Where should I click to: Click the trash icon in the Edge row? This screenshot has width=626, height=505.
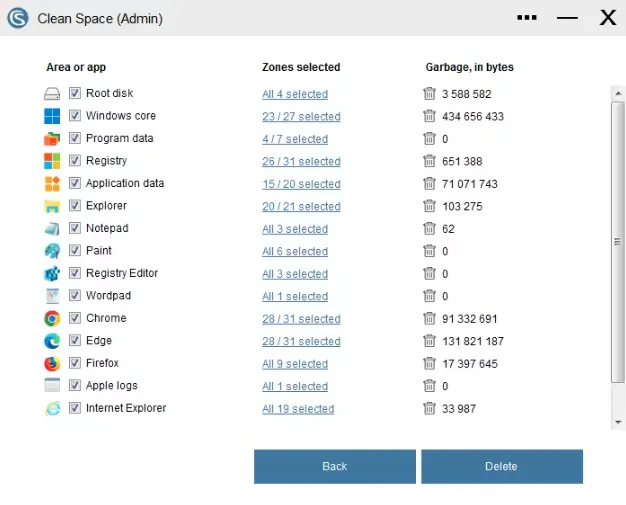click(x=429, y=341)
